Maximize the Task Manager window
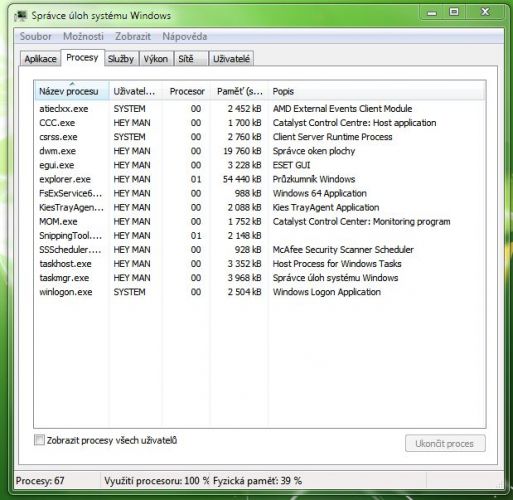This screenshot has height=500, width=513. [x=454, y=13]
